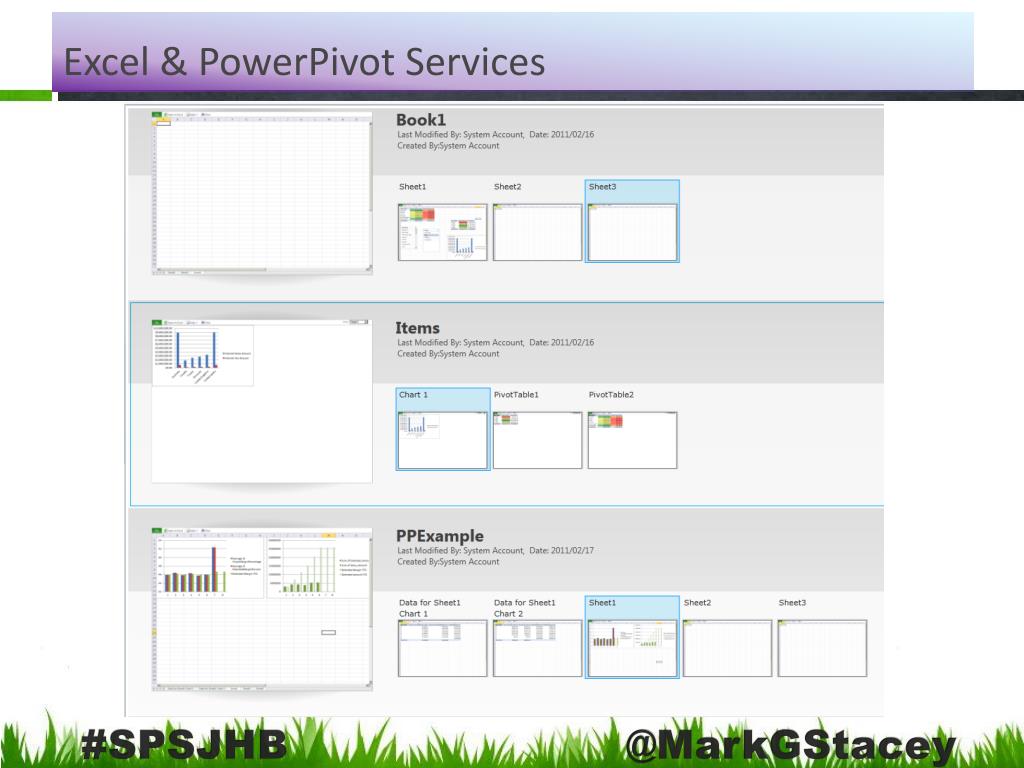The image size is (1024, 768).
Task: Open the Book1 large preview thumbnail
Action: 262,193
